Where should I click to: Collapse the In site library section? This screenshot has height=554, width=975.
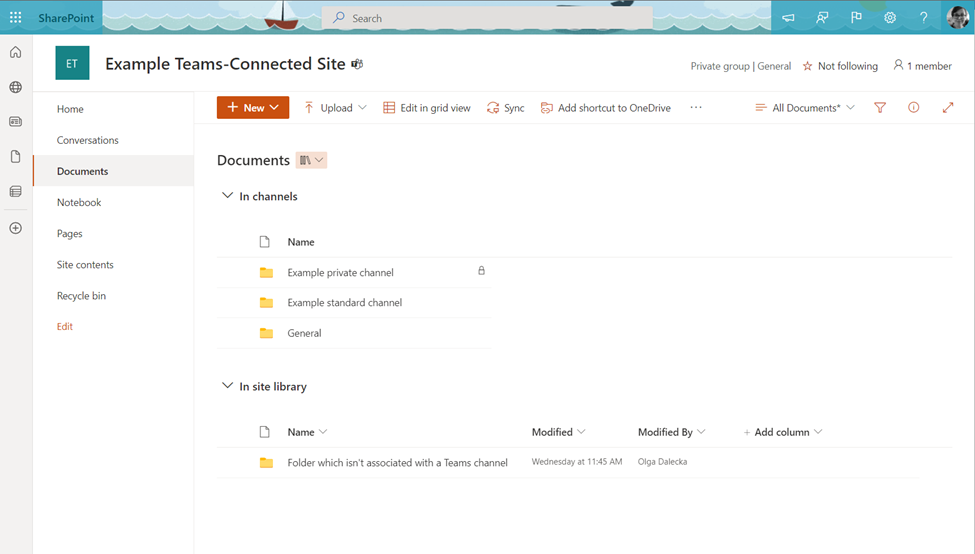coord(227,386)
